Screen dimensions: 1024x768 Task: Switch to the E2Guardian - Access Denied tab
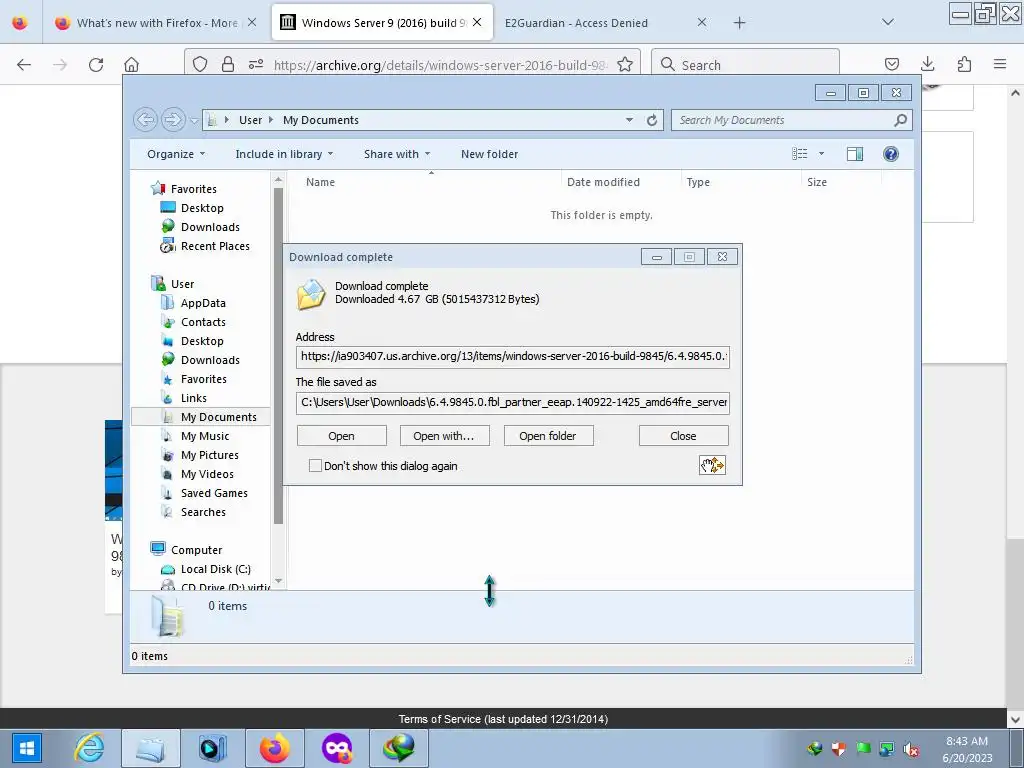tap(576, 23)
